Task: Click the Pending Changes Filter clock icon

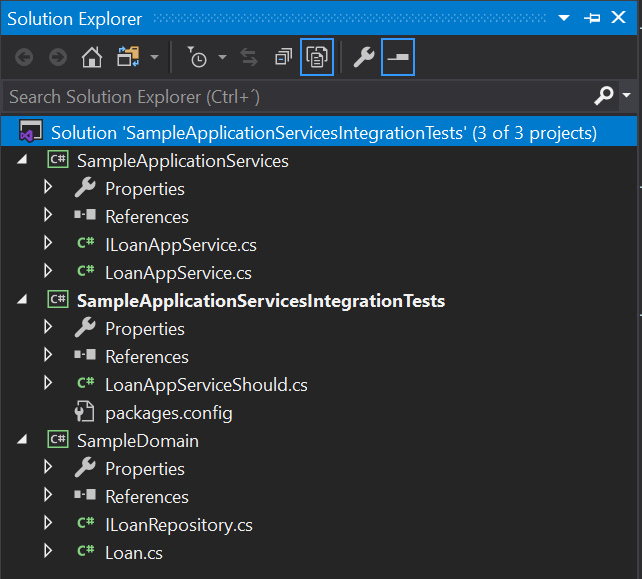Action: [198, 58]
